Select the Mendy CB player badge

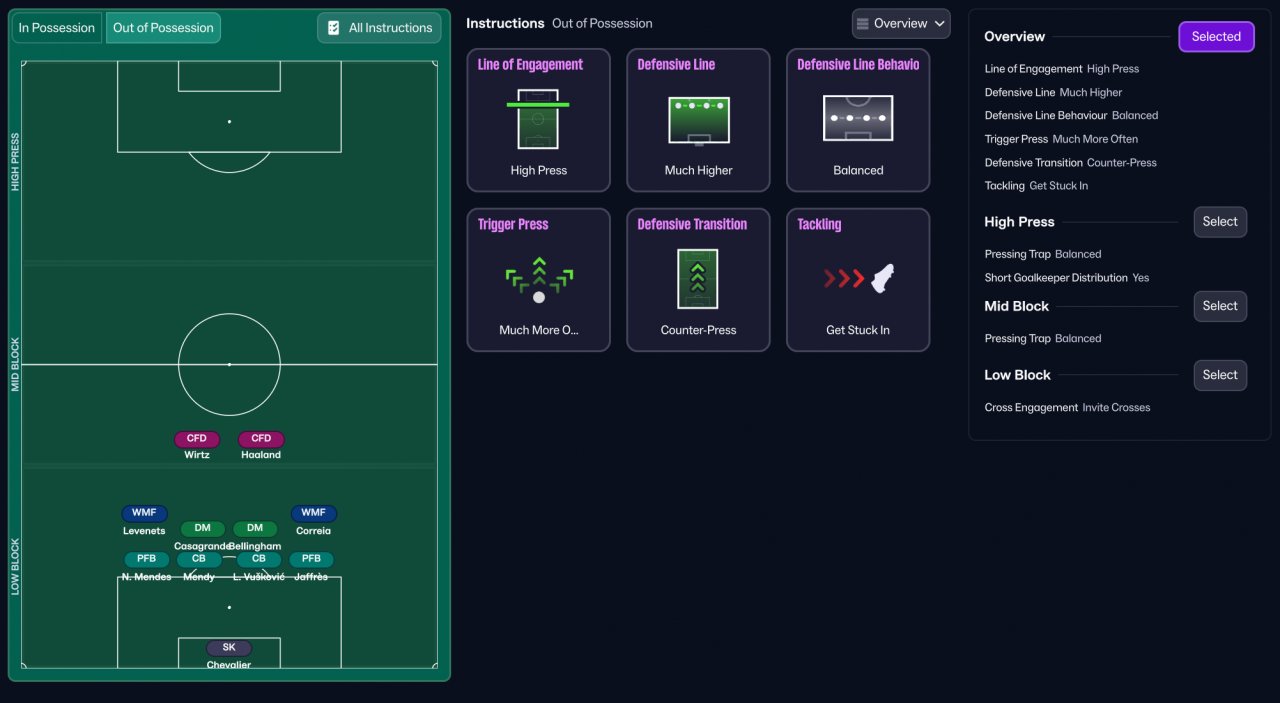[x=199, y=560]
